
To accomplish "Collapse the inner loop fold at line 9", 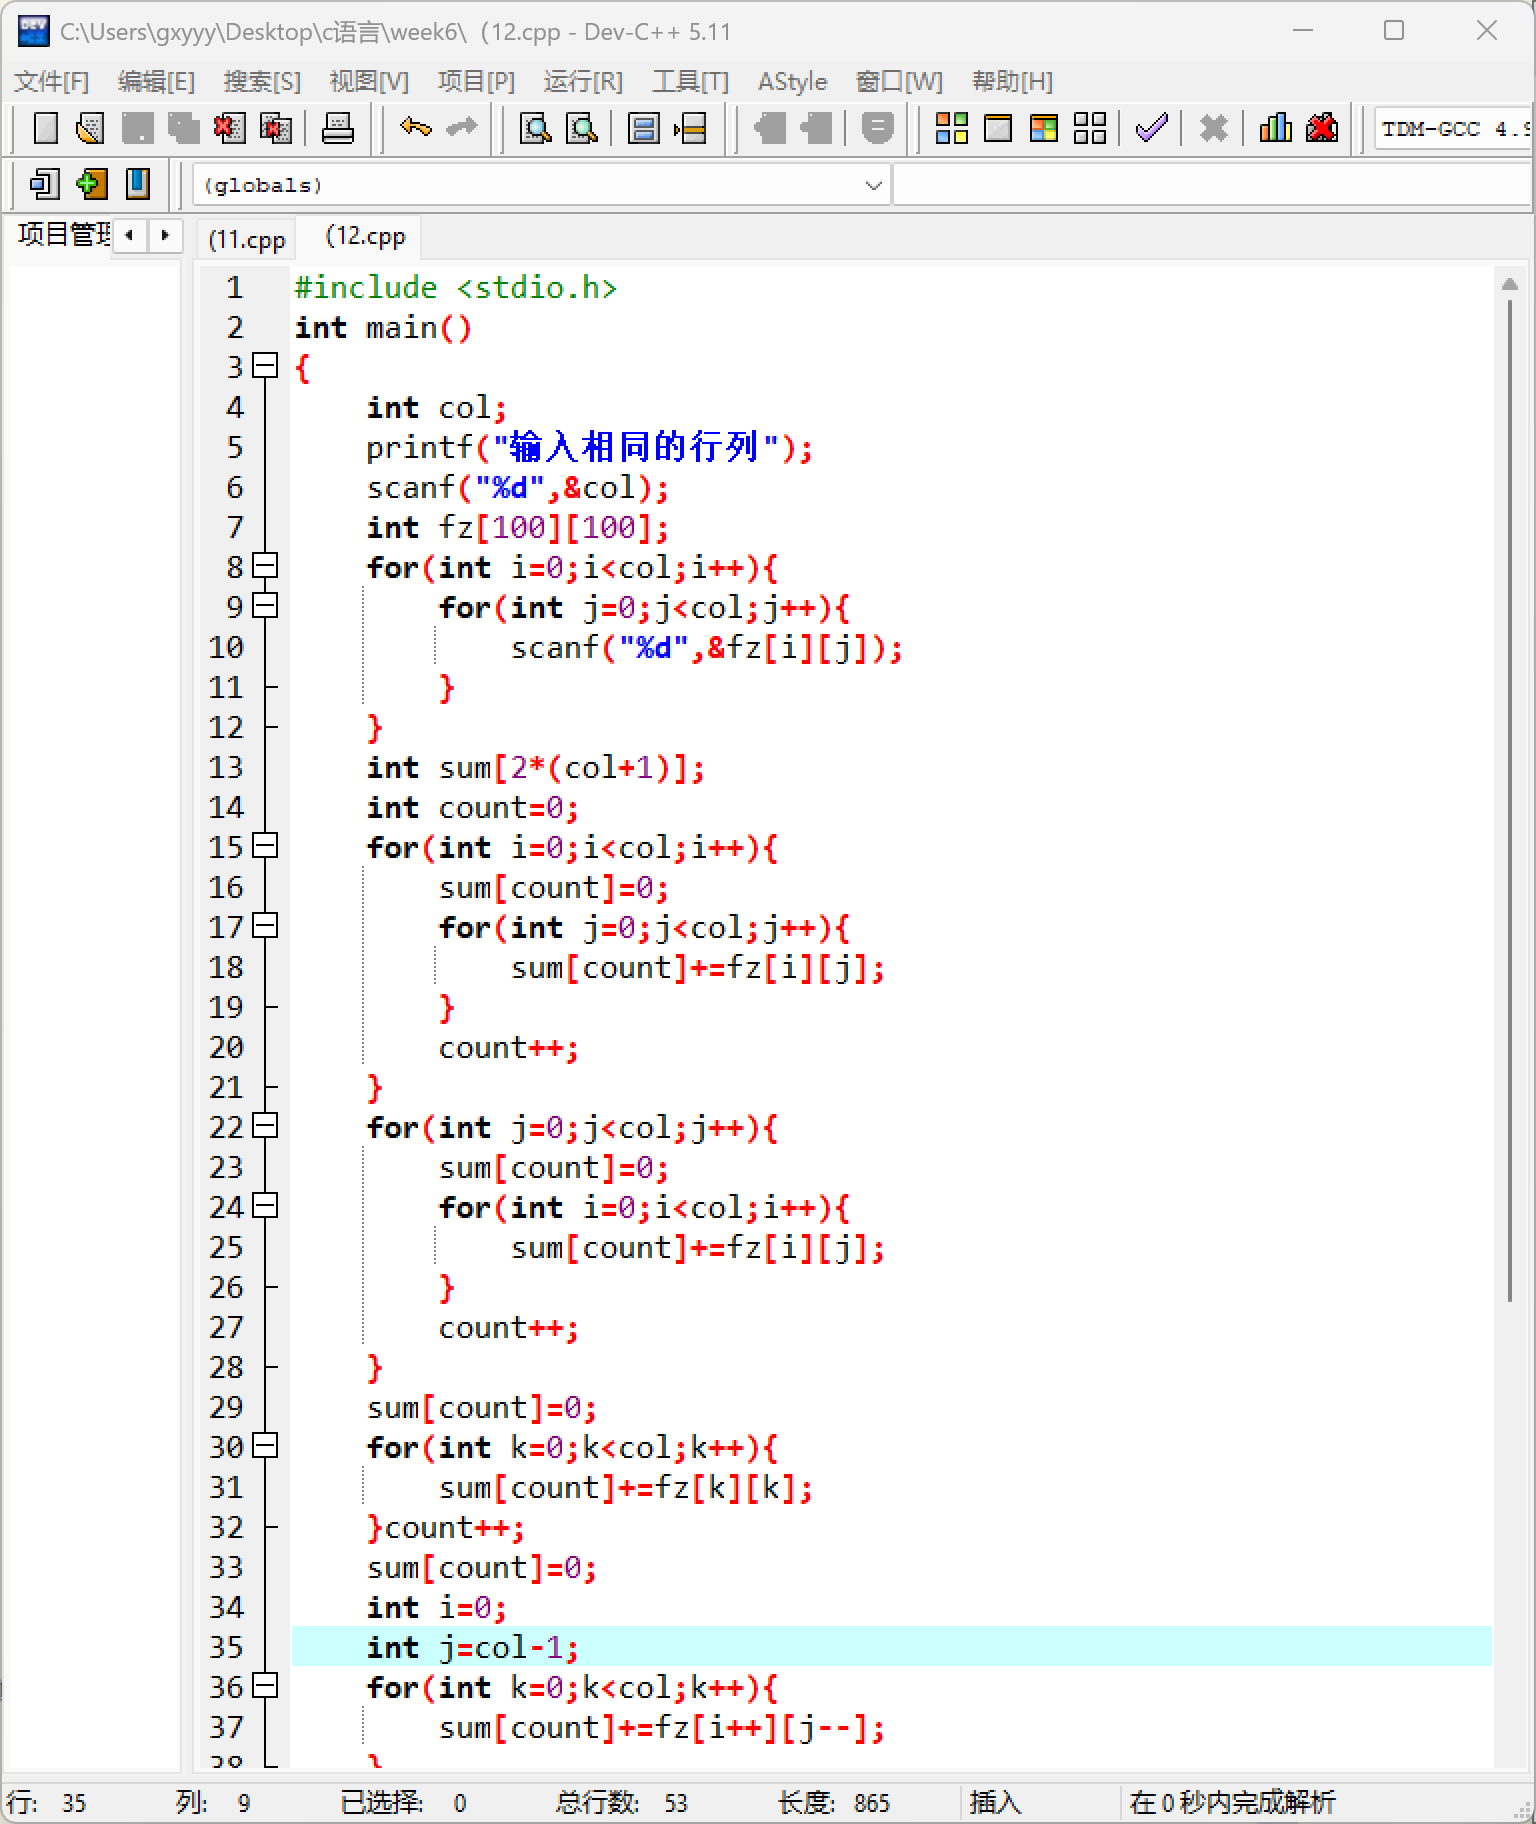I will pyautogui.click(x=265, y=606).
